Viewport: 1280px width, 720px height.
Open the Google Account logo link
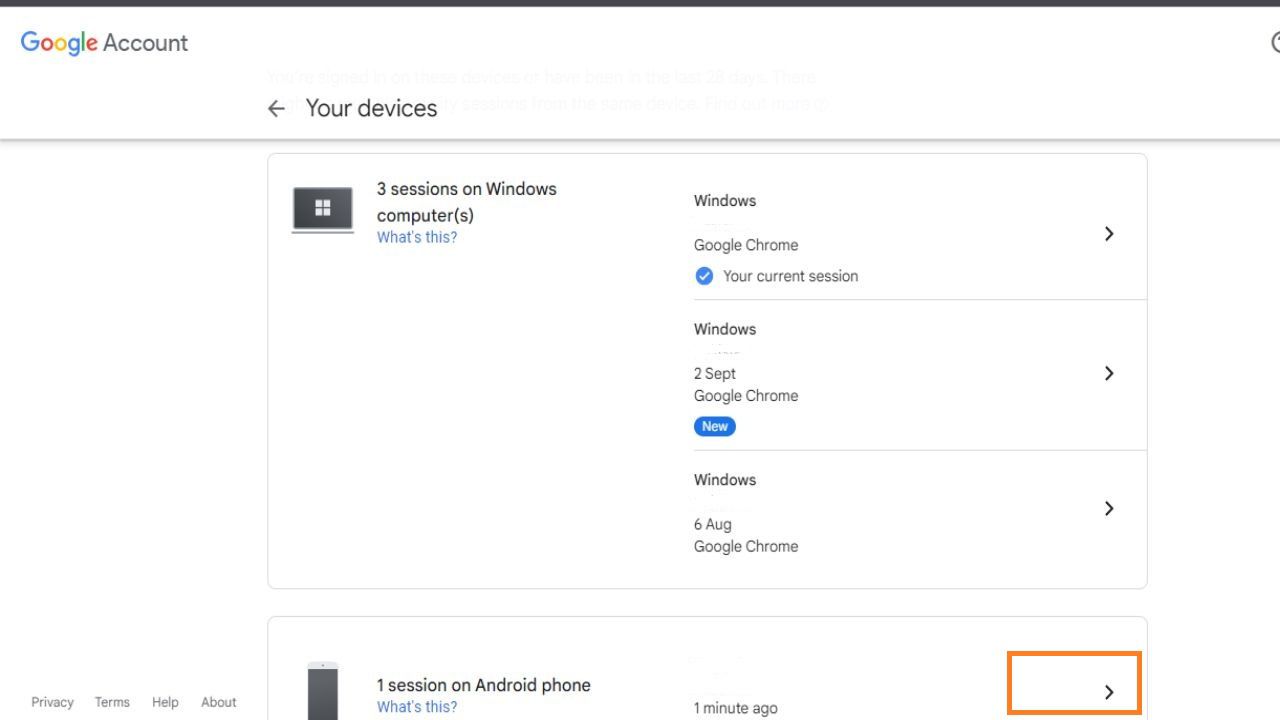[x=104, y=43]
